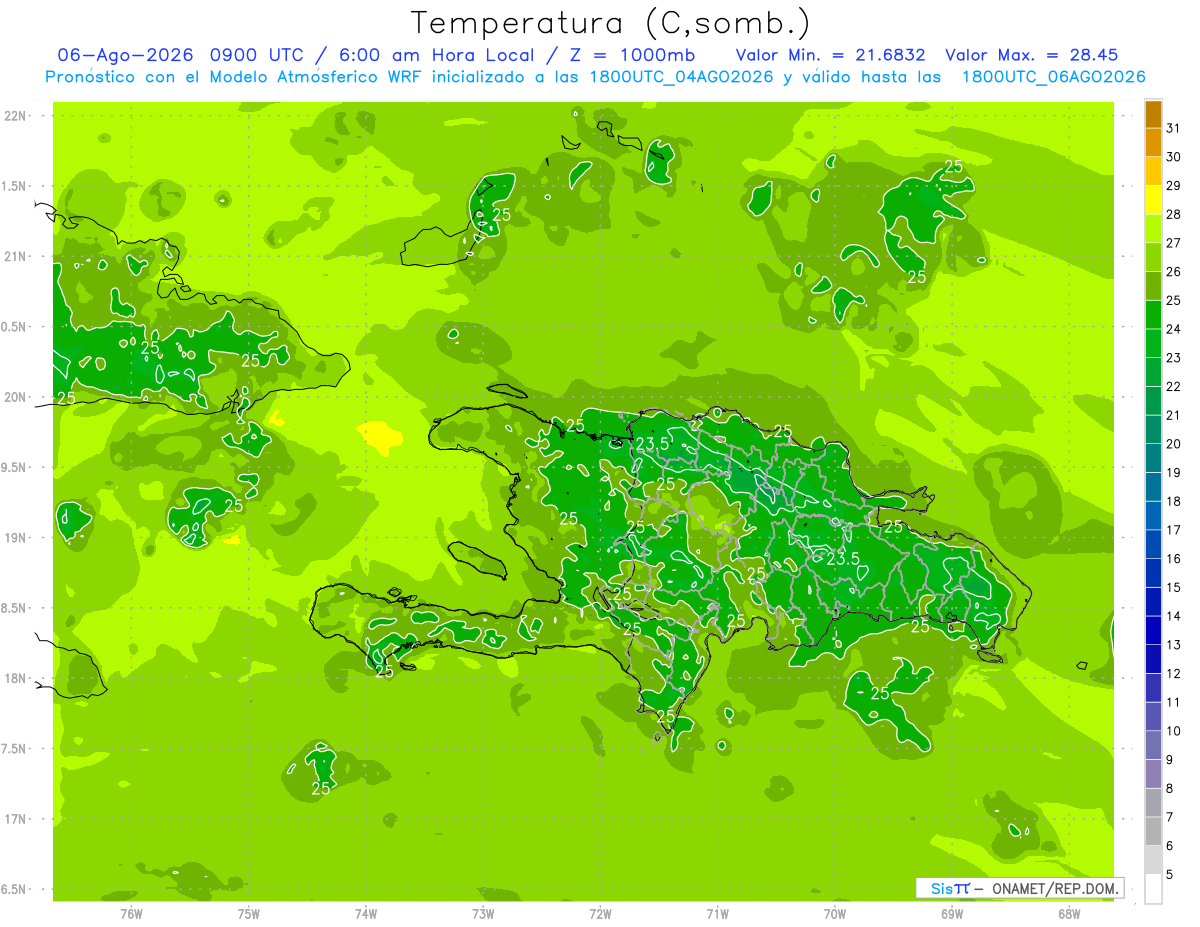Image resolution: width=1200 pixels, height=927 pixels.
Task: Click the color bar value "10"
Action: coord(1174,731)
